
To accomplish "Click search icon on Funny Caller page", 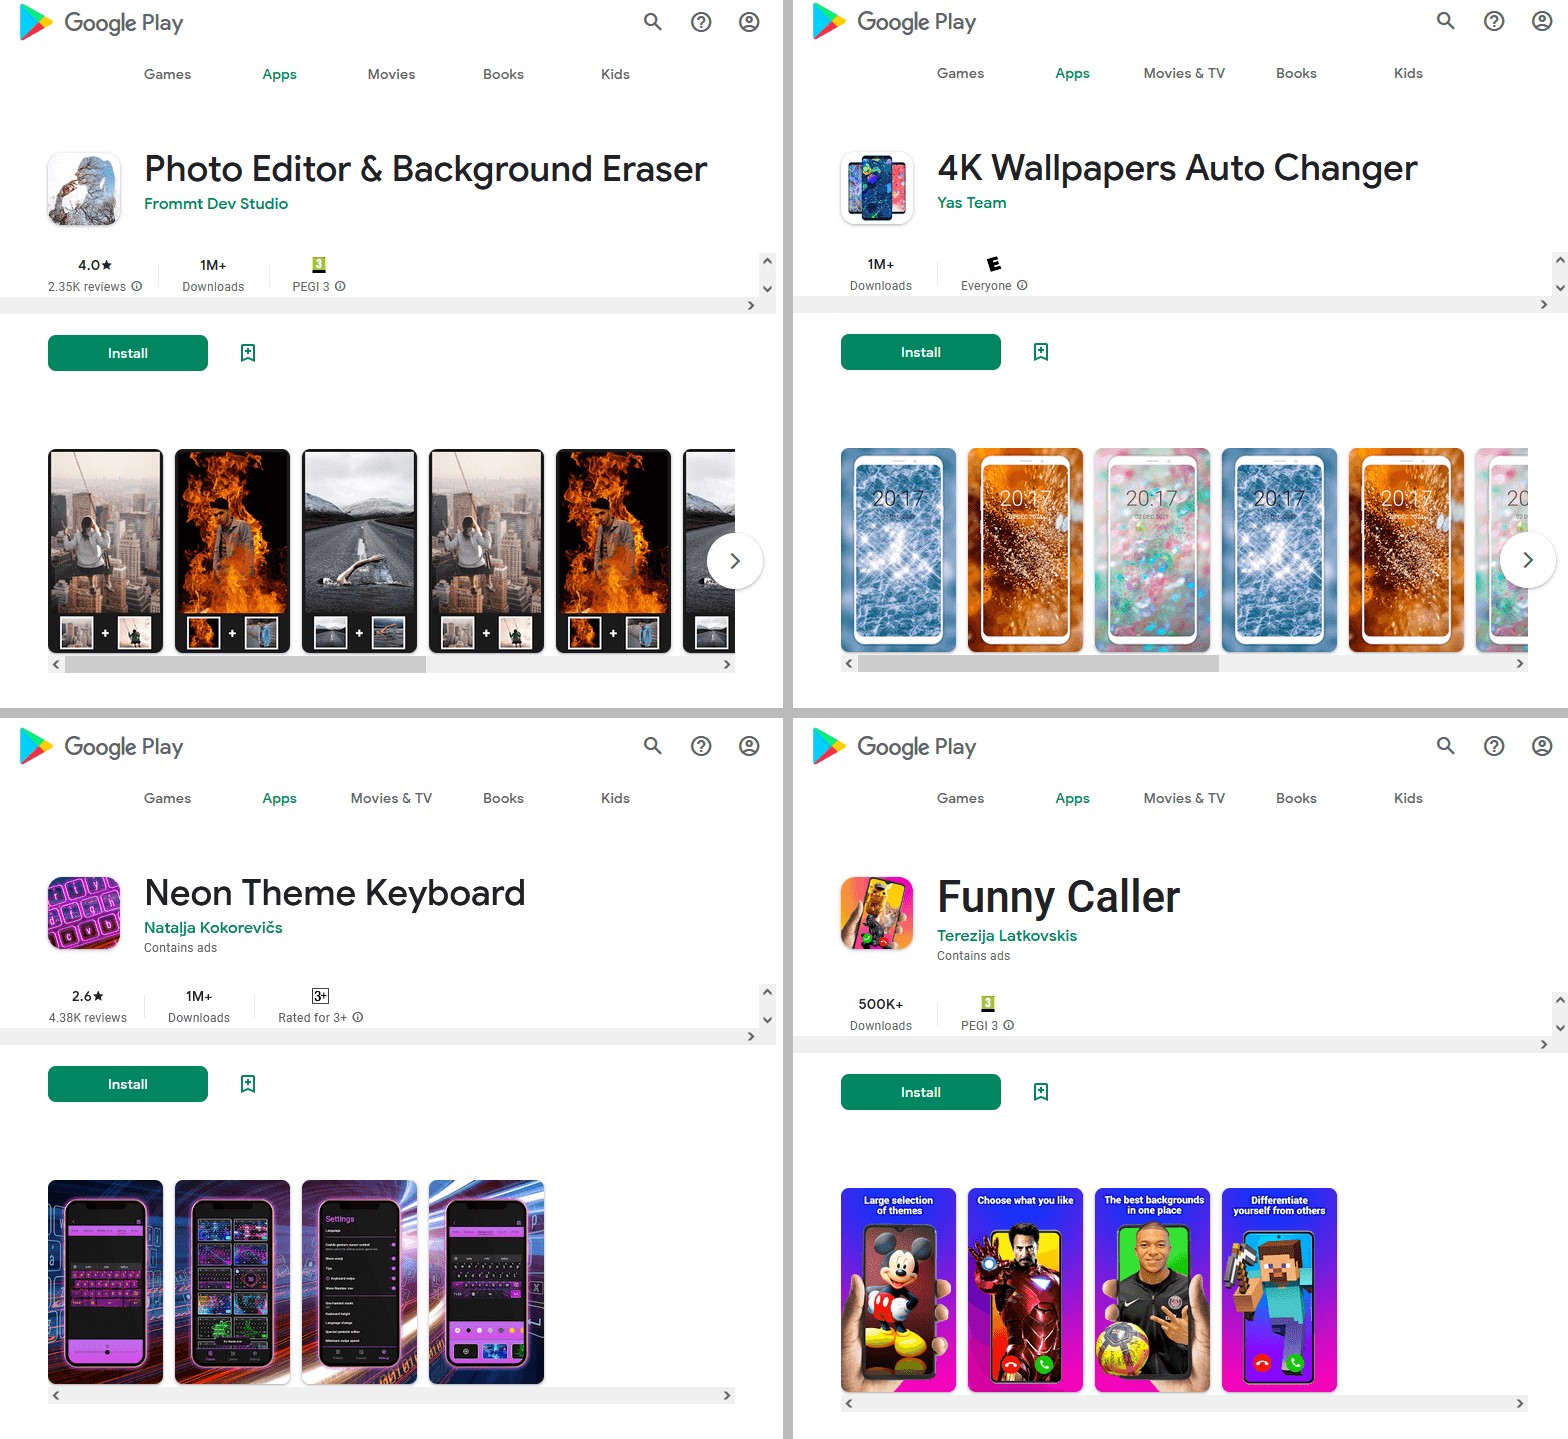I will pos(1446,746).
